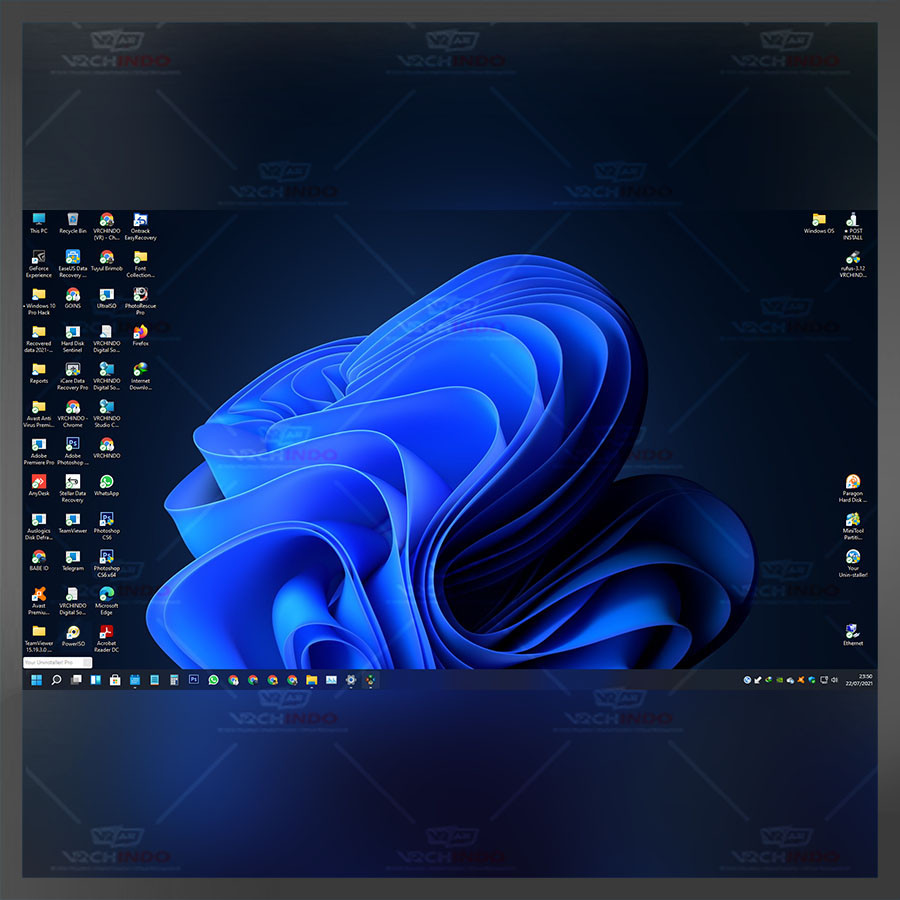Click the volume speaker icon in system tray
This screenshot has height=900, width=900.
(834, 680)
